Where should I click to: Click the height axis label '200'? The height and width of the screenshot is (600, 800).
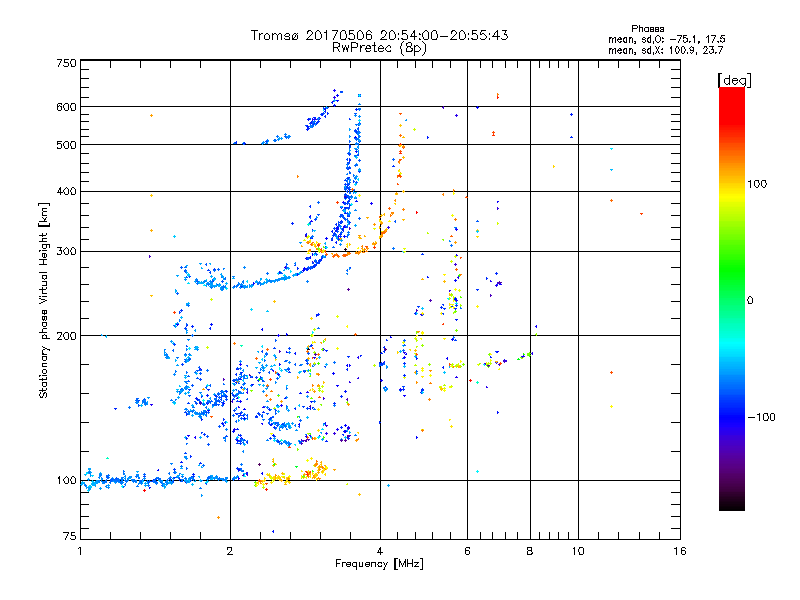(67, 336)
